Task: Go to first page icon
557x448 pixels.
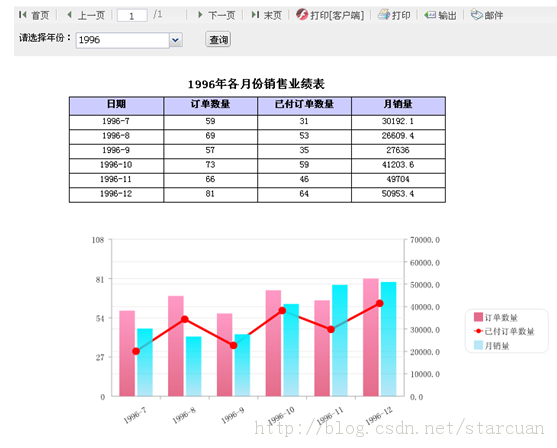Action: click(x=23, y=15)
